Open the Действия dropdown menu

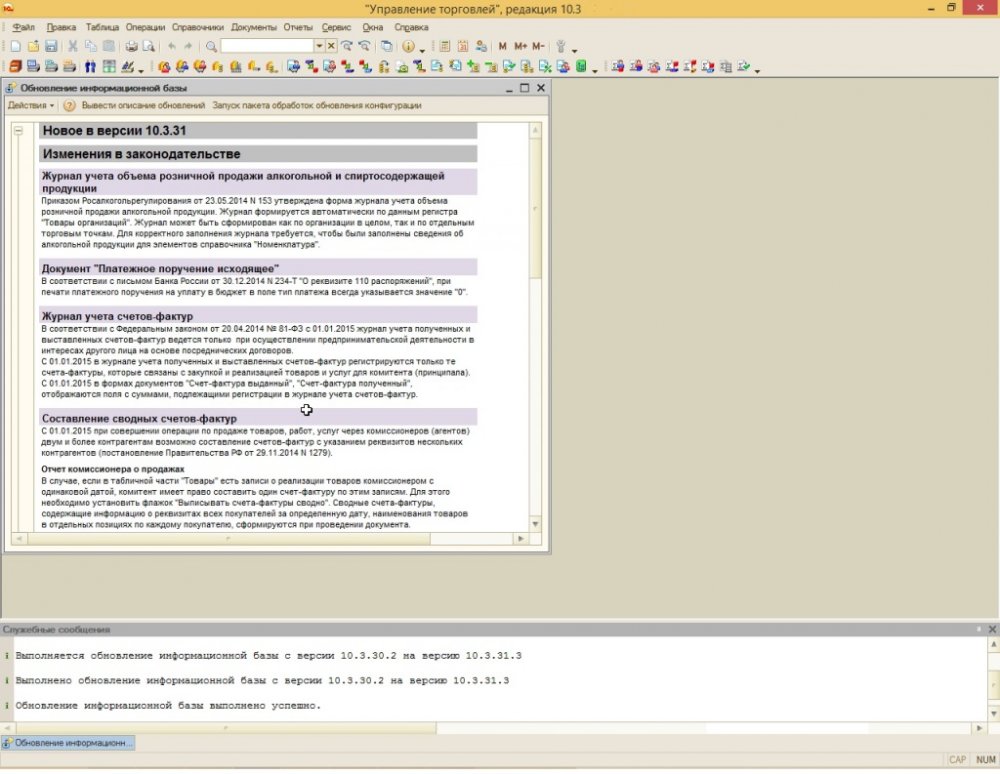pos(31,105)
